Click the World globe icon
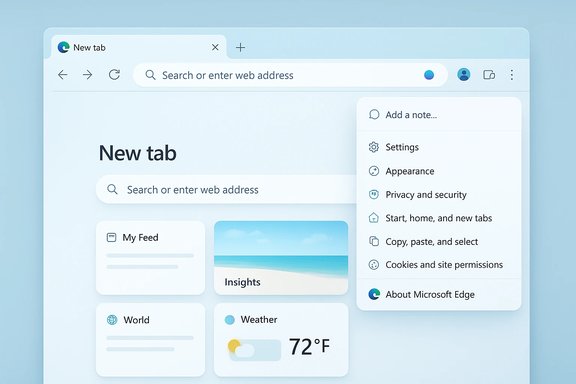The image size is (576, 384). point(112,320)
